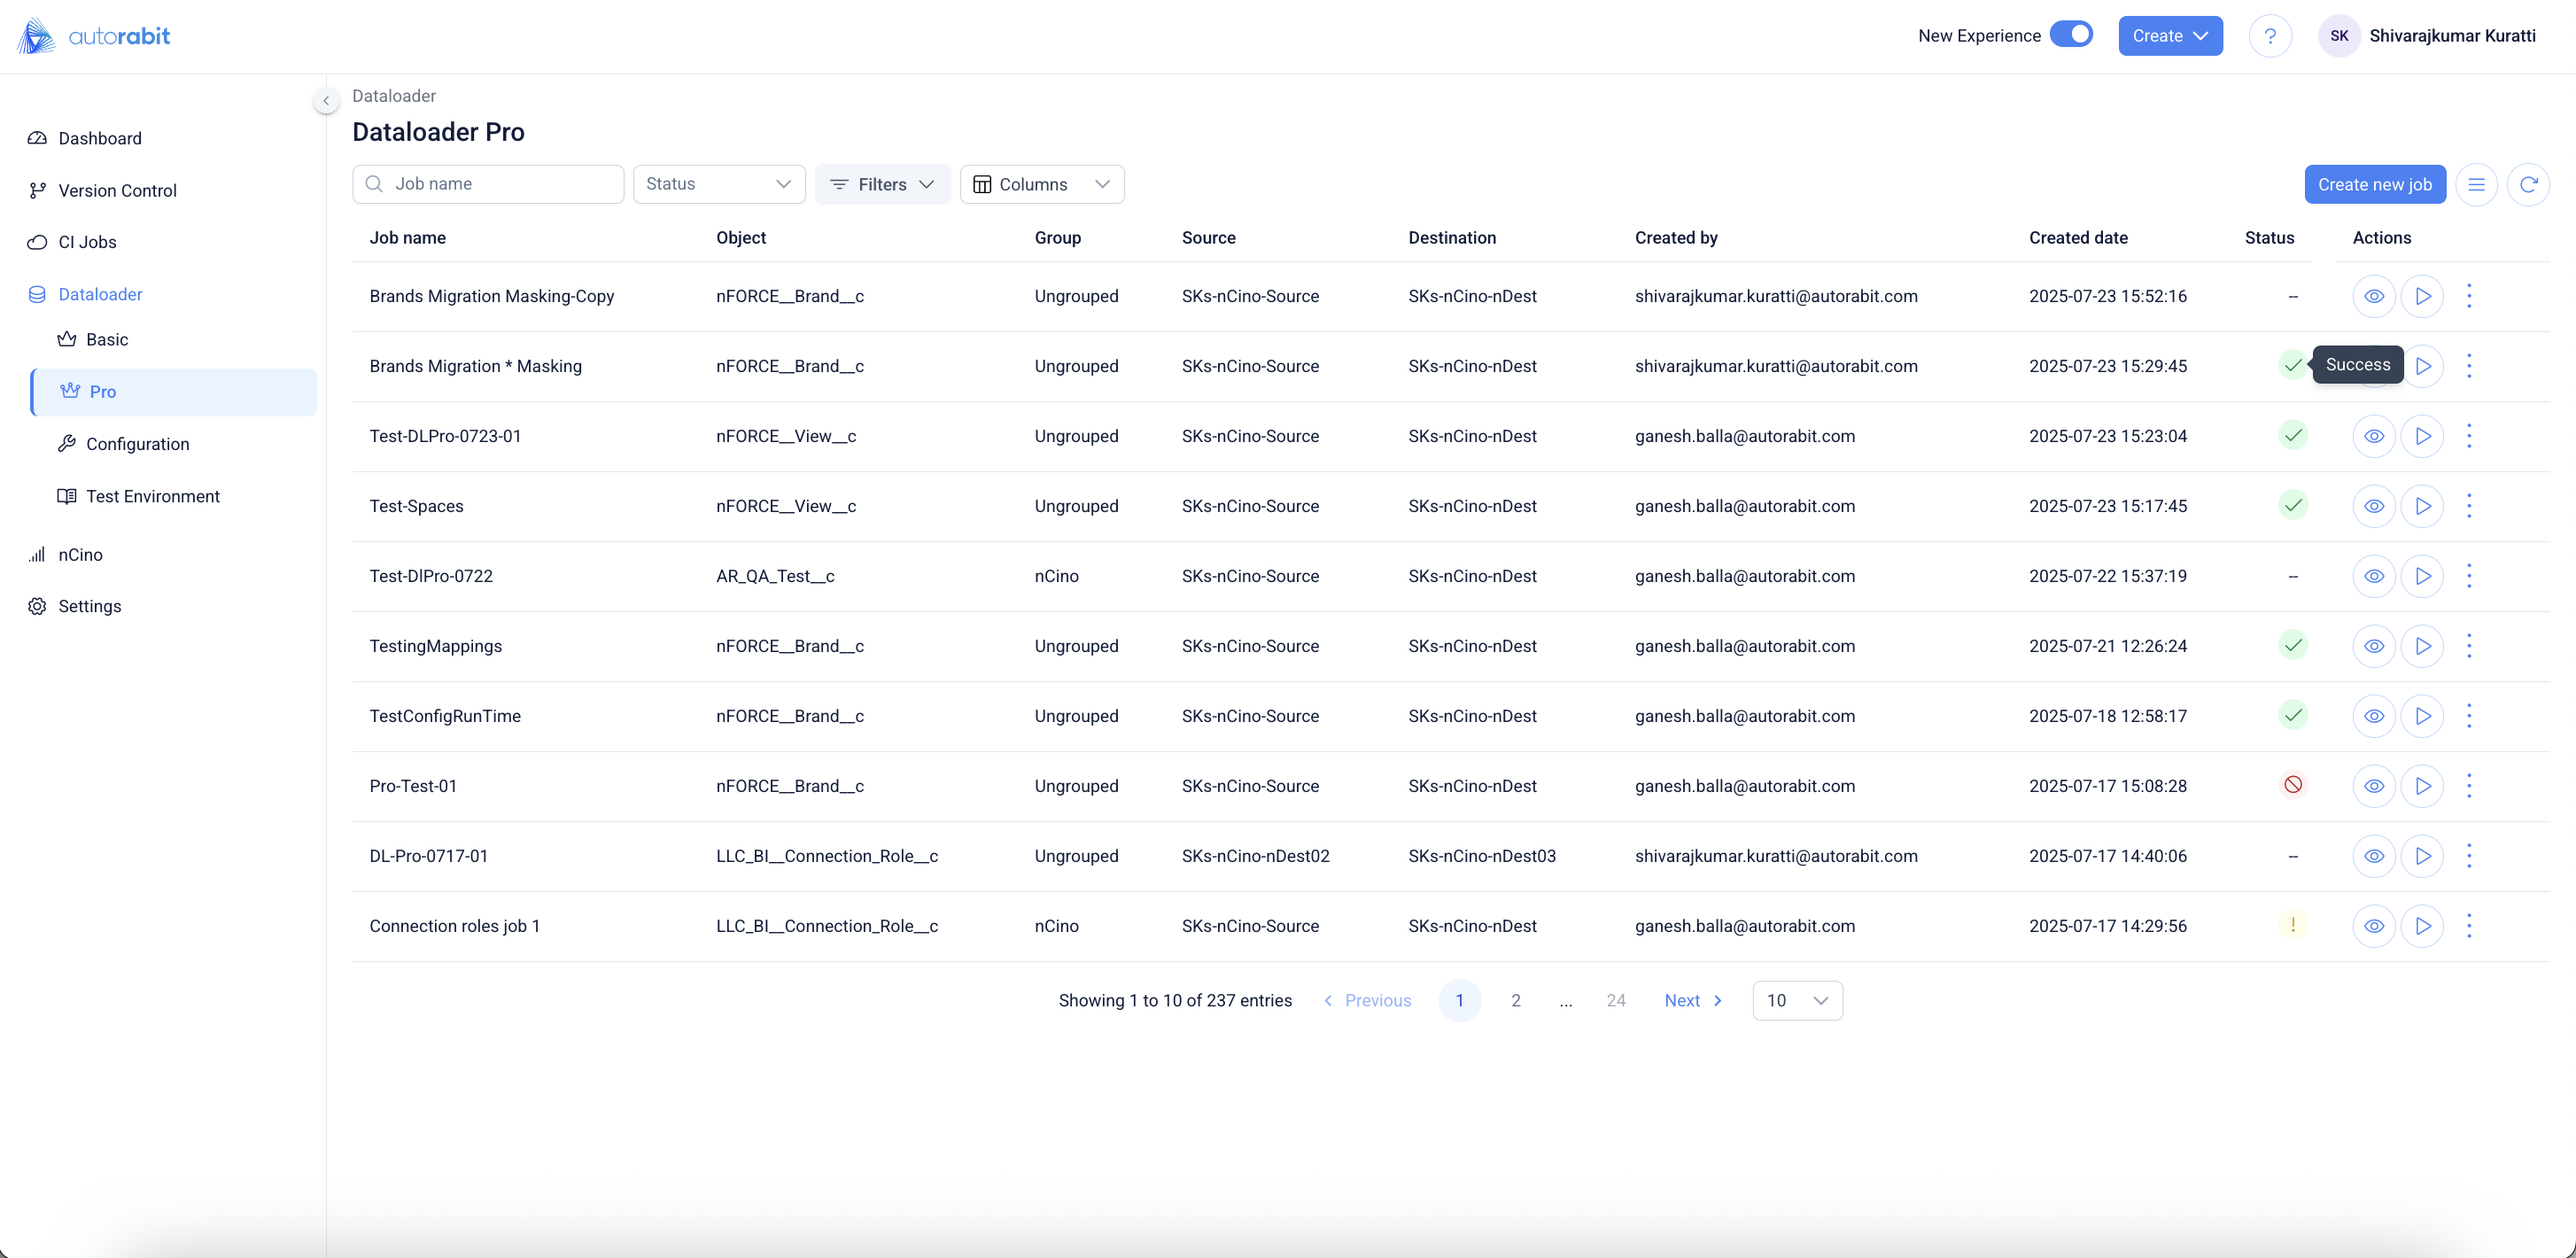Open the three-dot menu for the TestingMappings row
2576x1258 pixels.
click(2468, 646)
